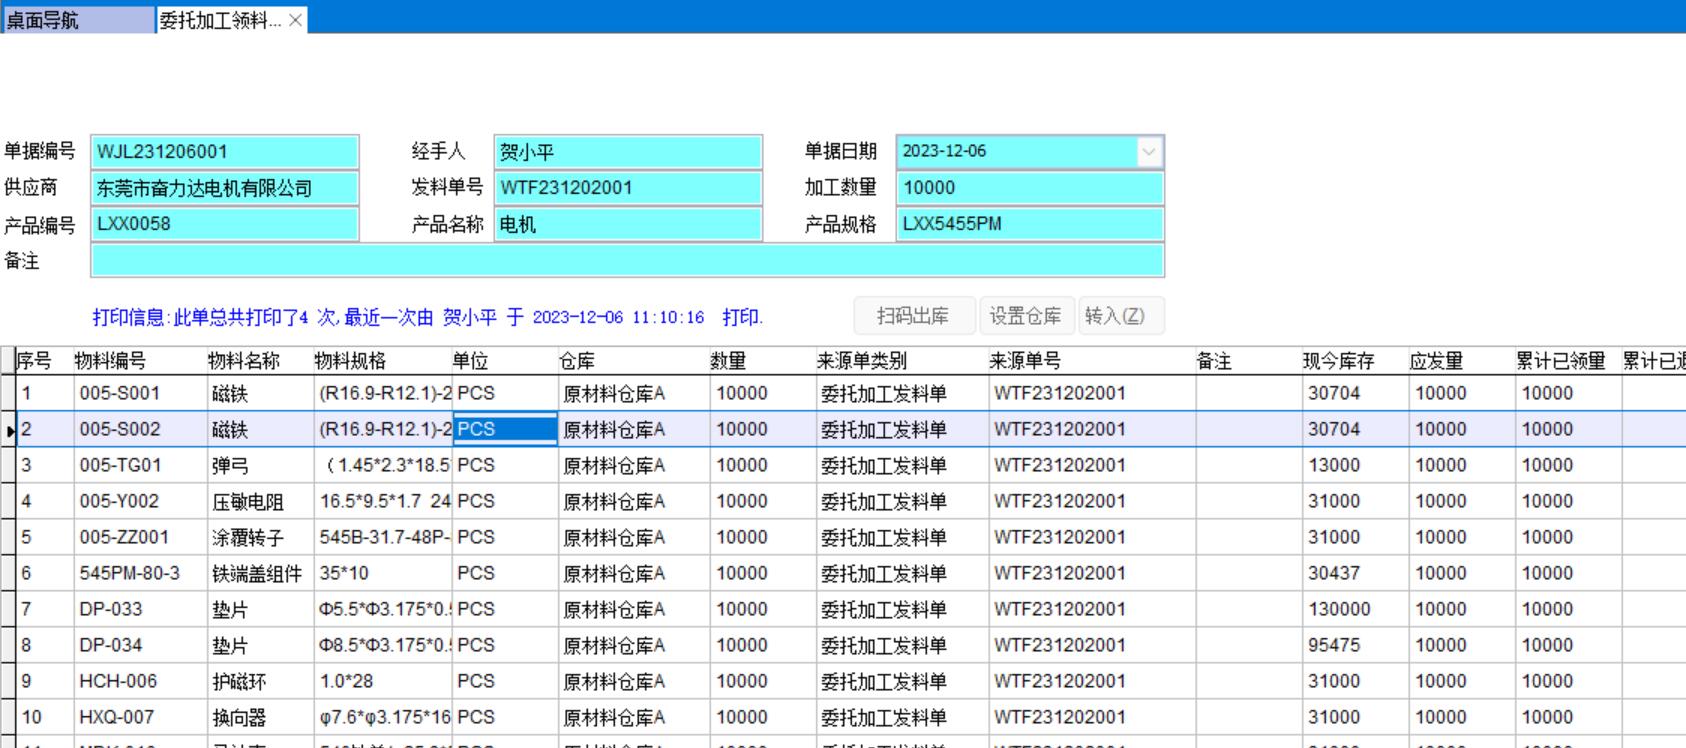Click the 物料编号 column header
The width and height of the screenshot is (1686, 748).
coord(110,361)
